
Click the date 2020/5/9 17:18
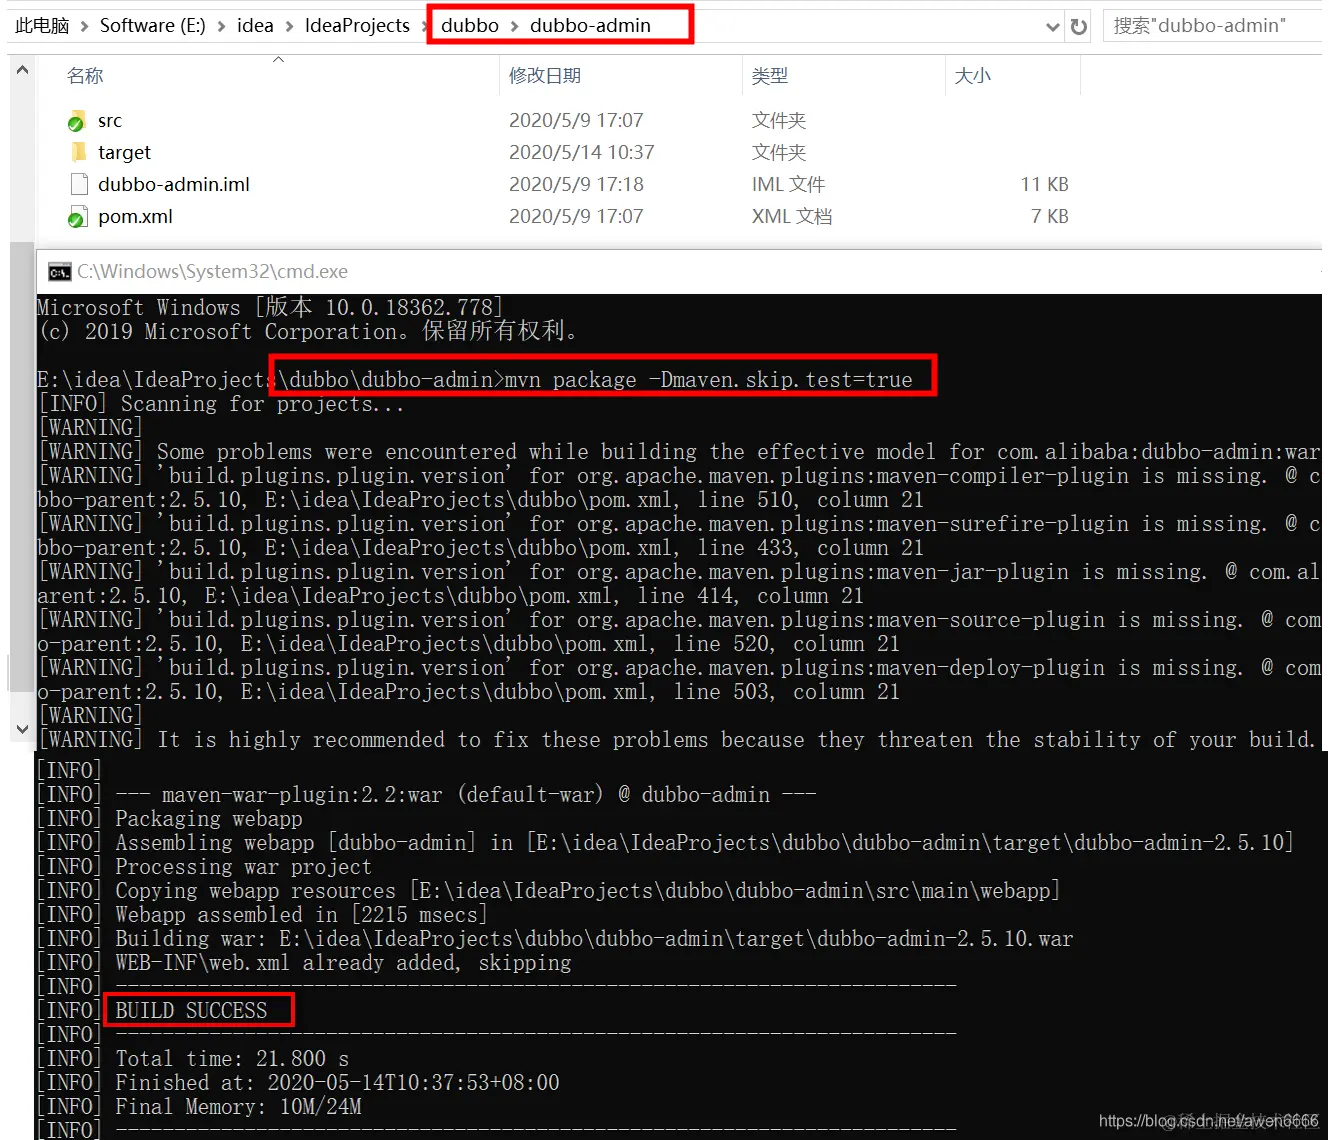click(576, 185)
